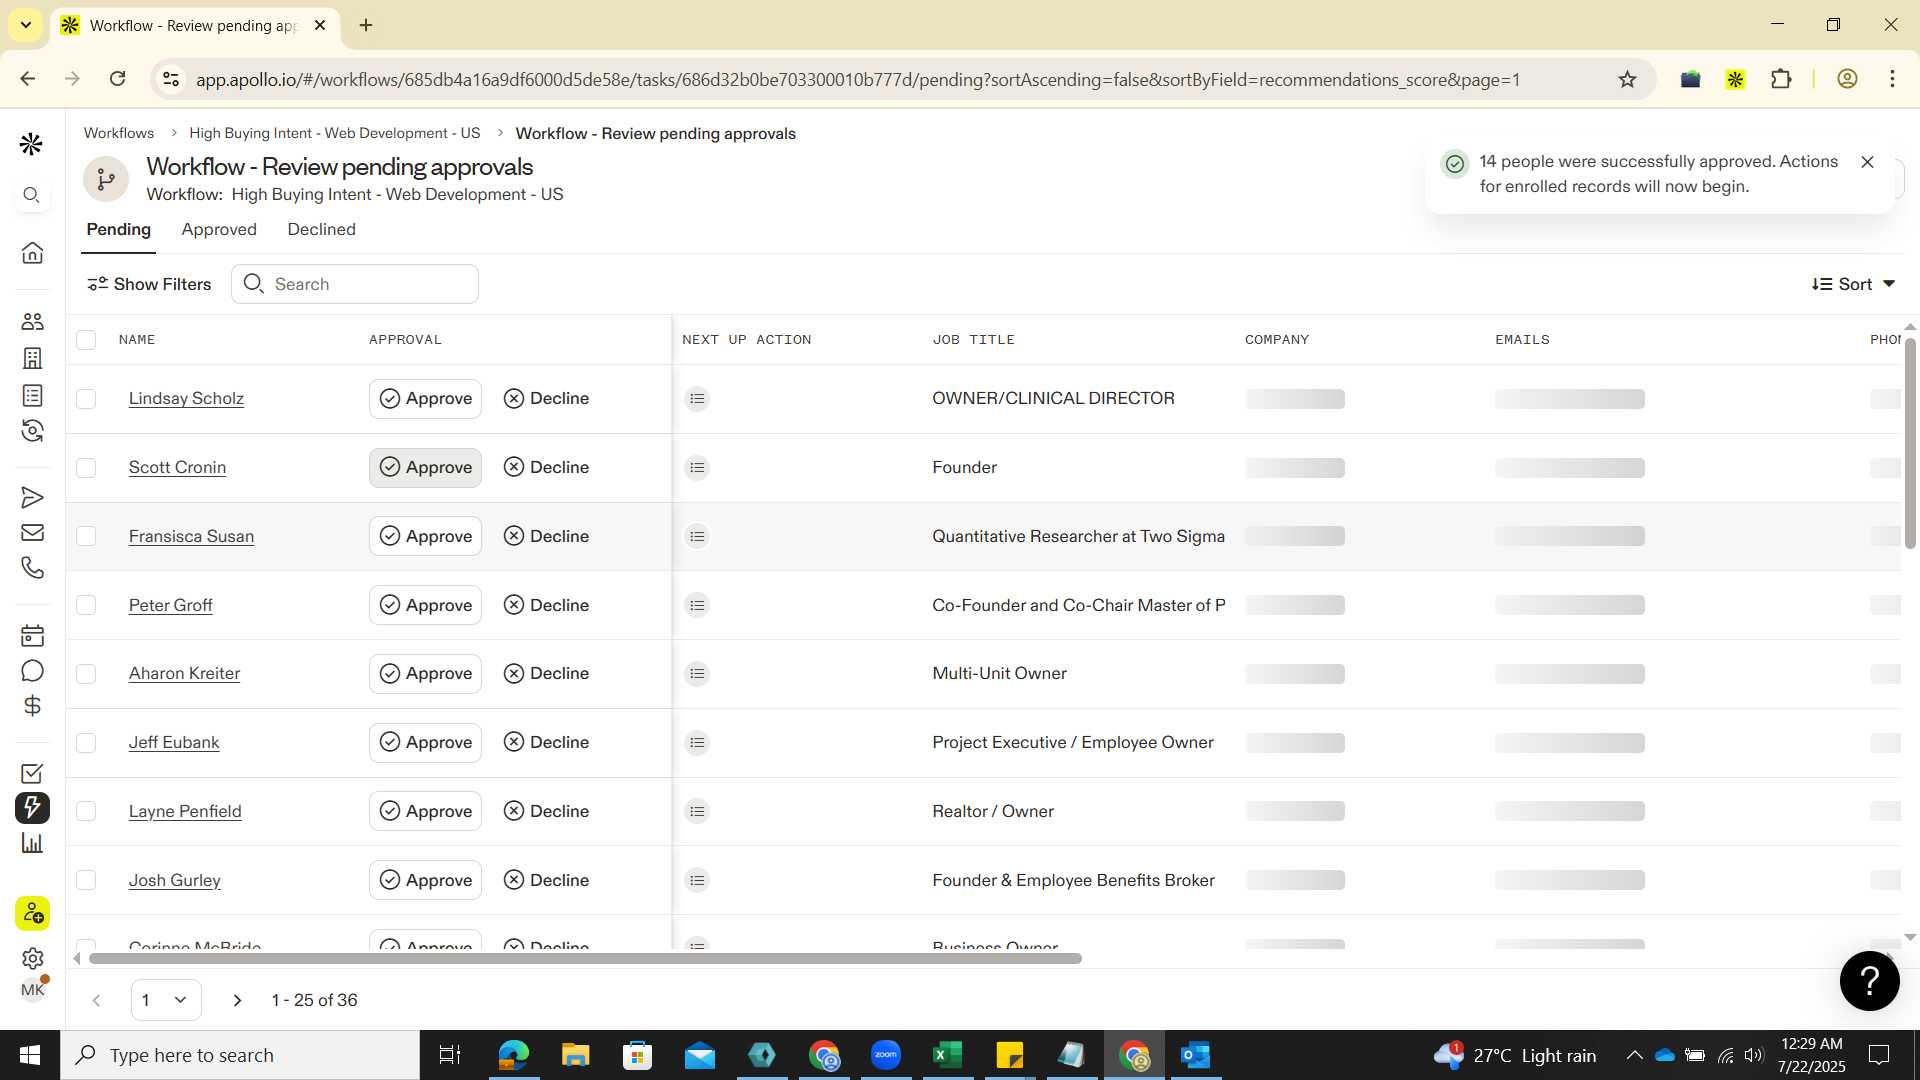Approve Aharon Kreiter

coord(425,673)
